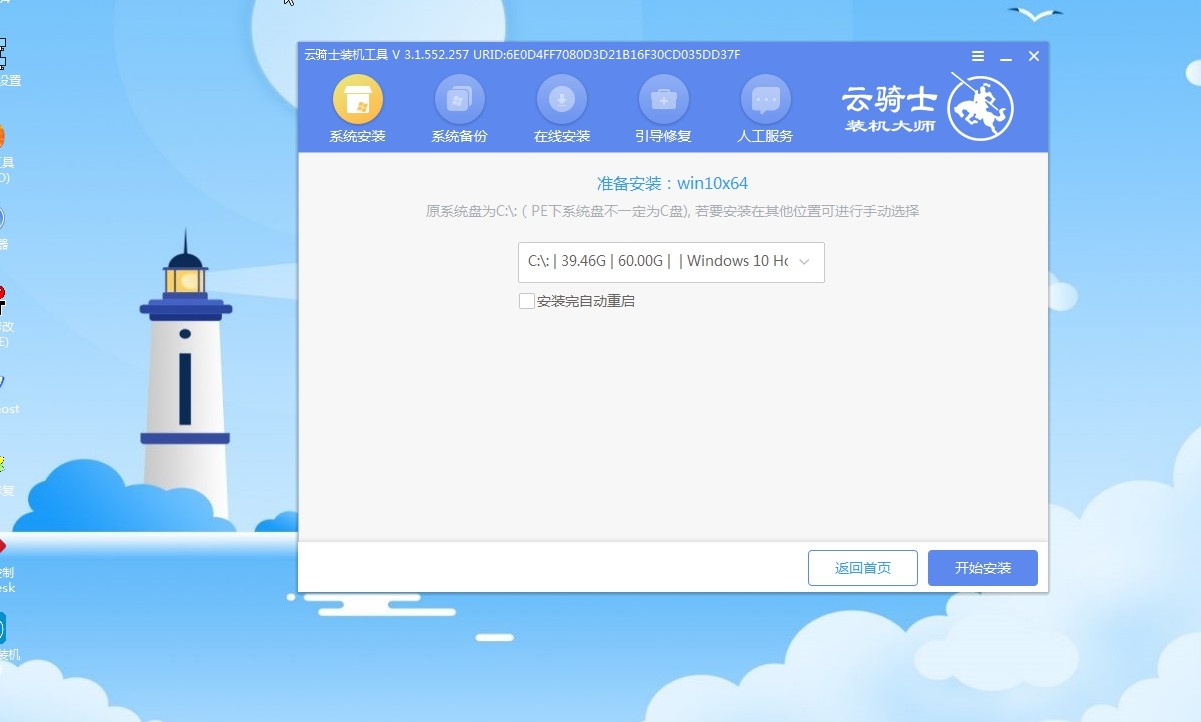This screenshot has height=722, width=1201.
Task: Open the 人工服务 (Manual Service) tab
Action: 765,110
